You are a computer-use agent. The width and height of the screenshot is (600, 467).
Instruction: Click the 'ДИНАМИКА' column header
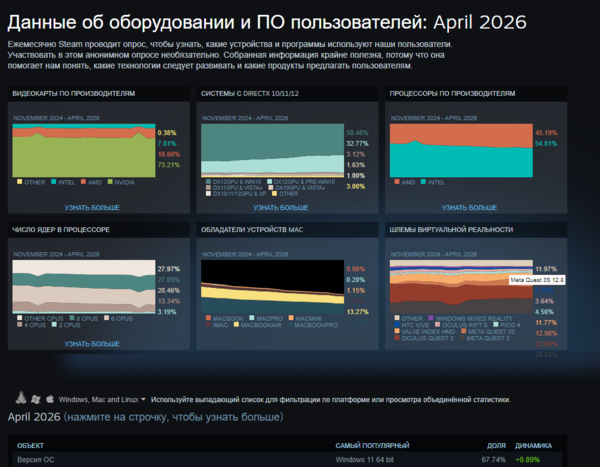coord(533,446)
